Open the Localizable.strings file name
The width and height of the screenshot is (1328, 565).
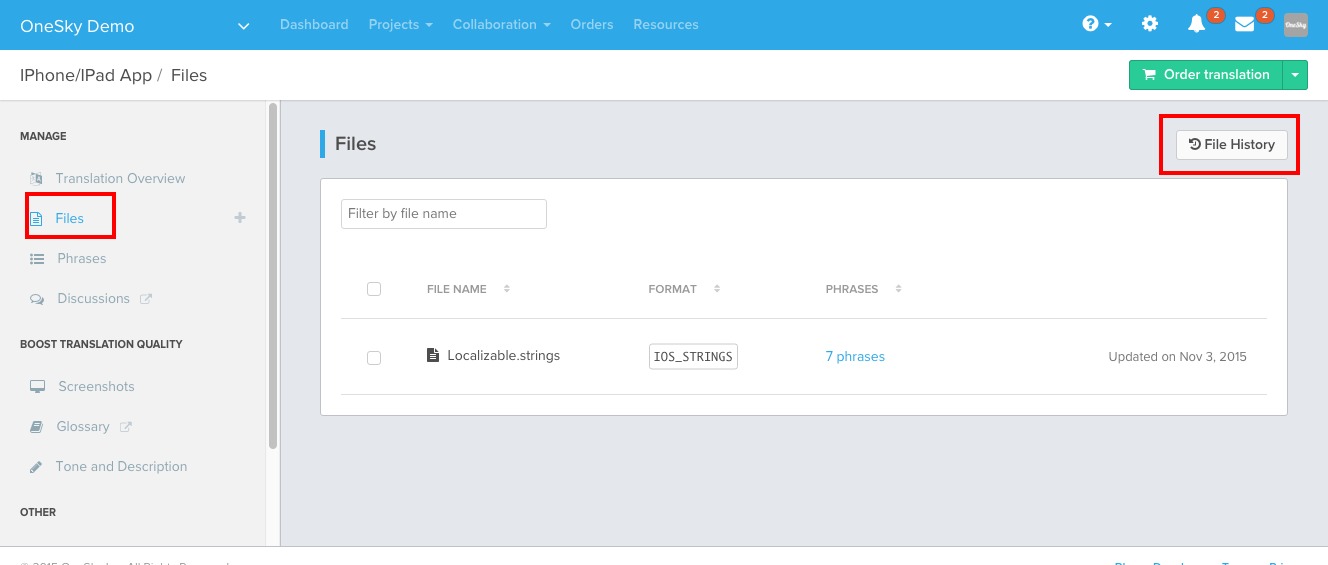[504, 355]
